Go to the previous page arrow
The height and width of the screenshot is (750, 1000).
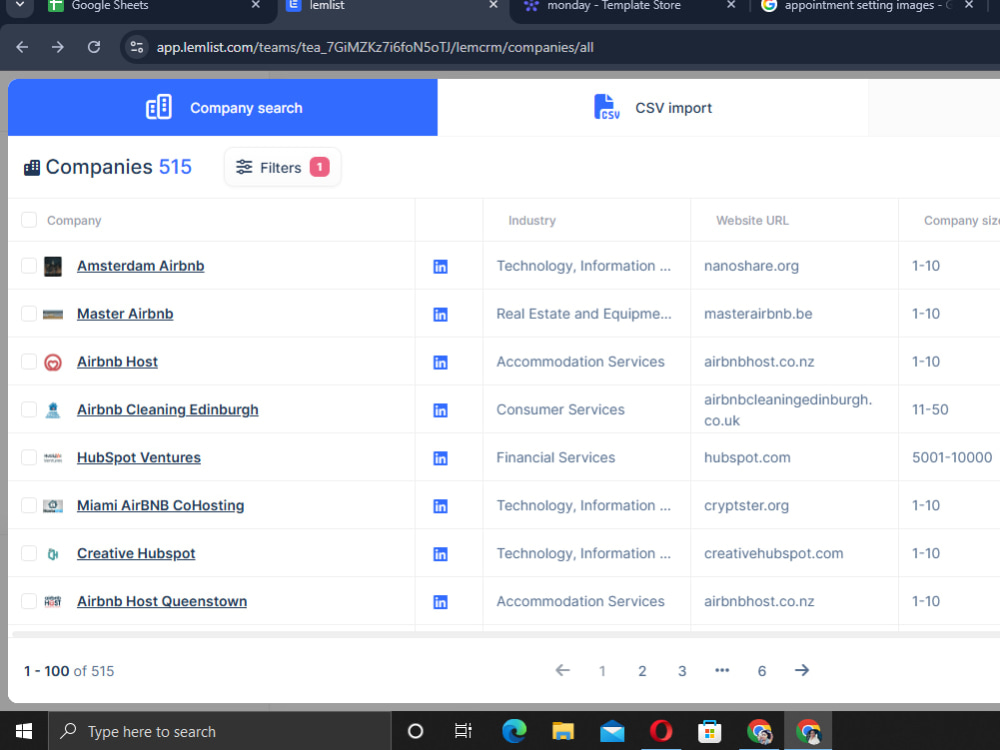click(x=562, y=670)
